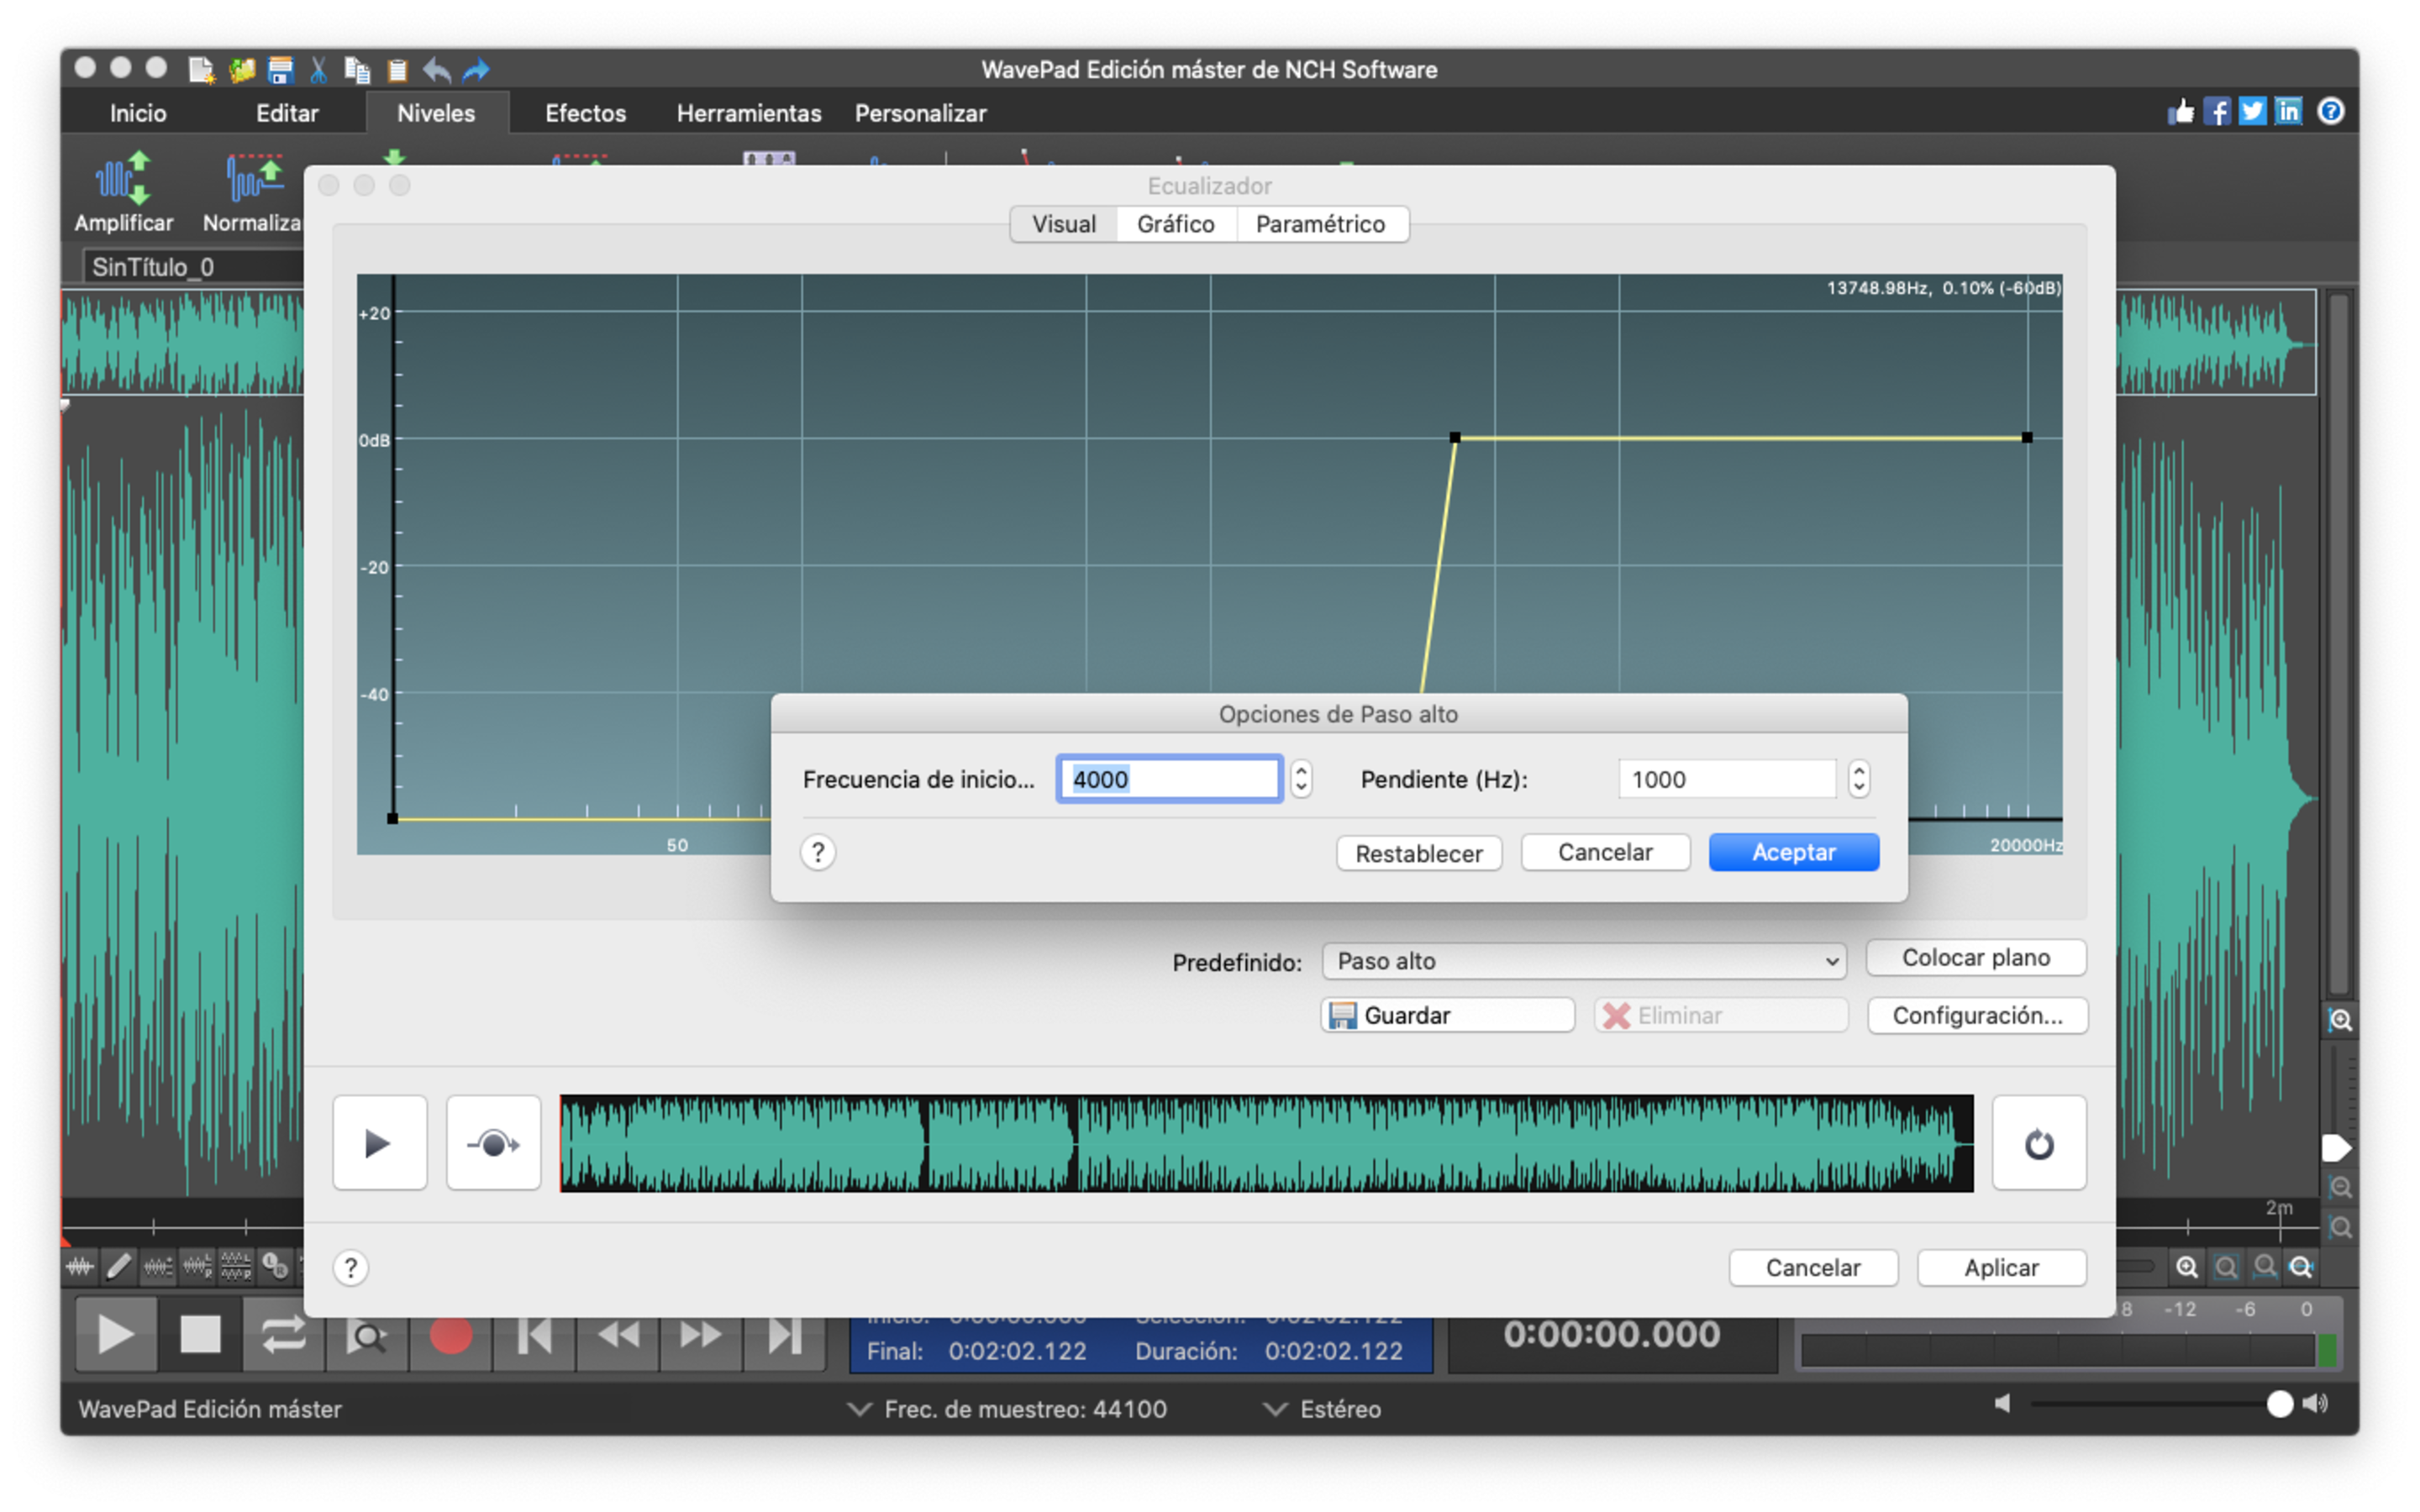Viewport: 2420px width, 1512px height.
Task: Click the zoom-to-selection magnifier icon
Action: pyautogui.click(x=2226, y=1267)
